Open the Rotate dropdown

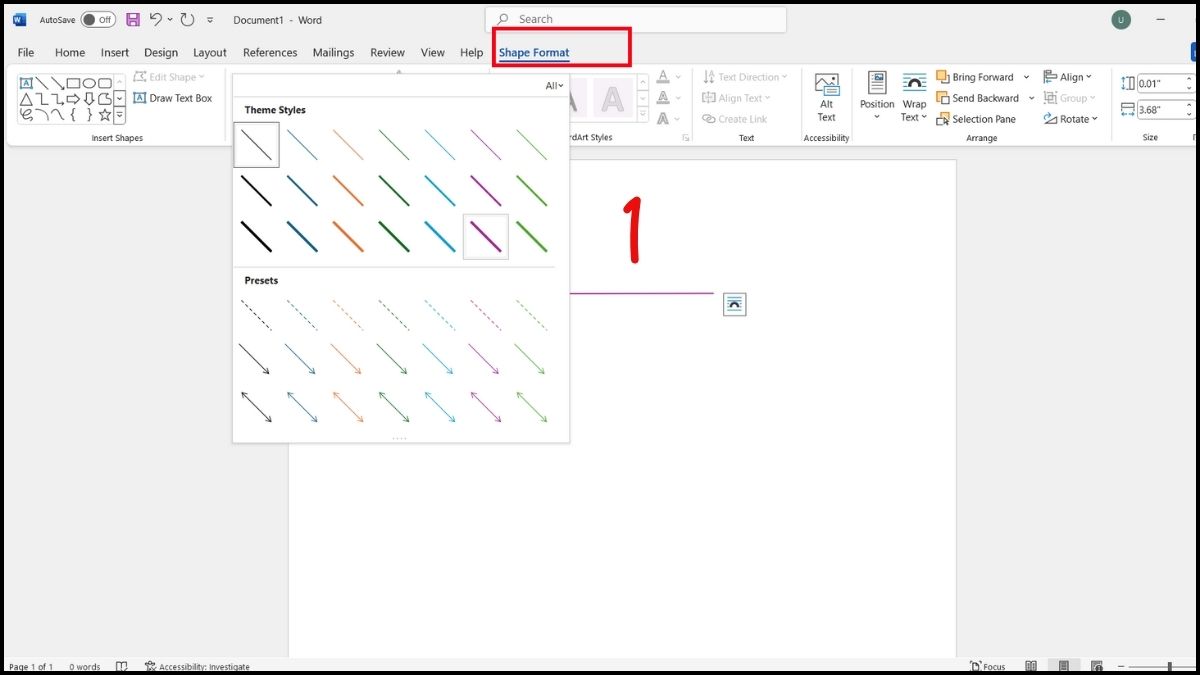[x=1071, y=119]
